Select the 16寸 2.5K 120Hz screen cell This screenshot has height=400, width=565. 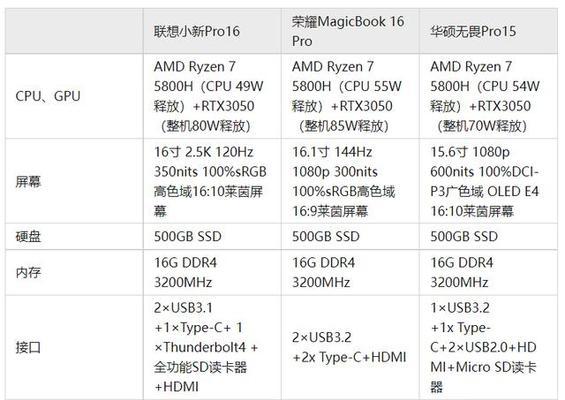click(x=212, y=181)
